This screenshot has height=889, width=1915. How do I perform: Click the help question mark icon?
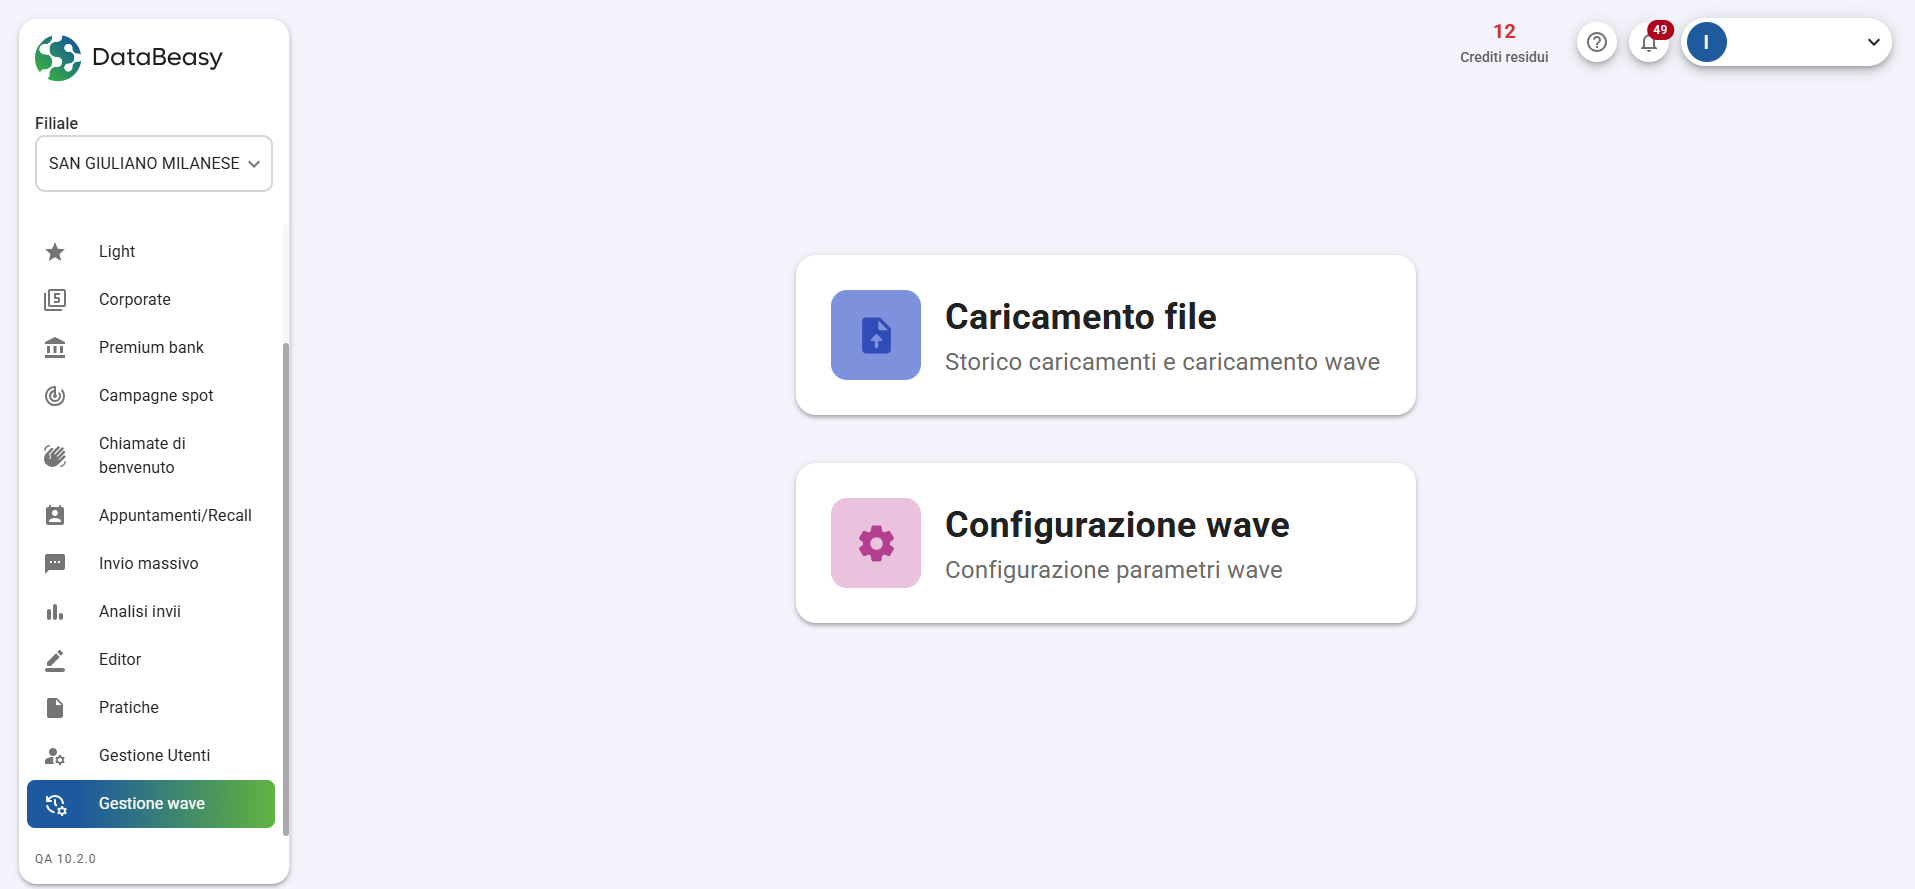click(x=1597, y=42)
